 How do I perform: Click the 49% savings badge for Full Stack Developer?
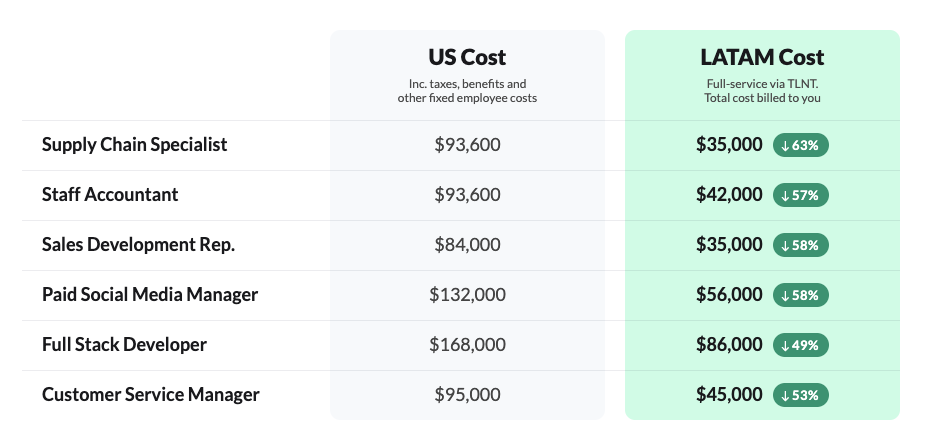click(x=801, y=345)
